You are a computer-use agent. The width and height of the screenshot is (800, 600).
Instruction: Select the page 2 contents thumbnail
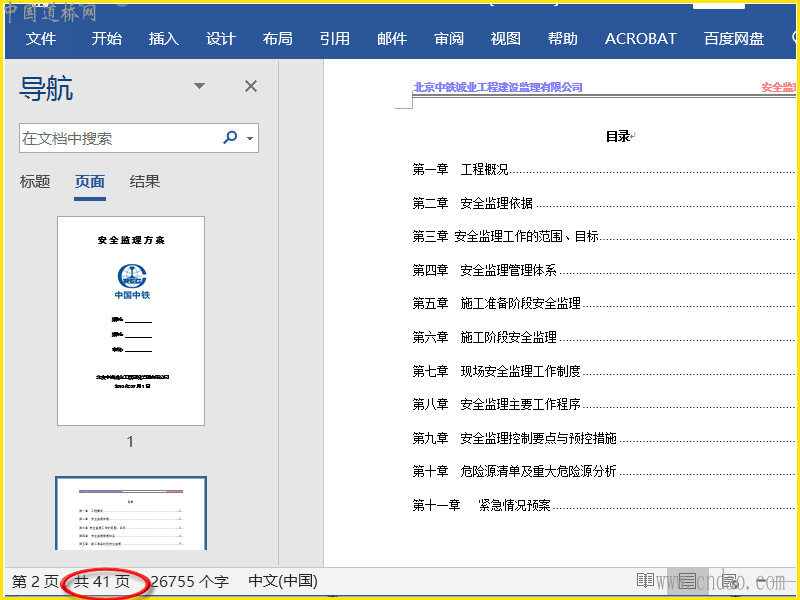tap(131, 513)
